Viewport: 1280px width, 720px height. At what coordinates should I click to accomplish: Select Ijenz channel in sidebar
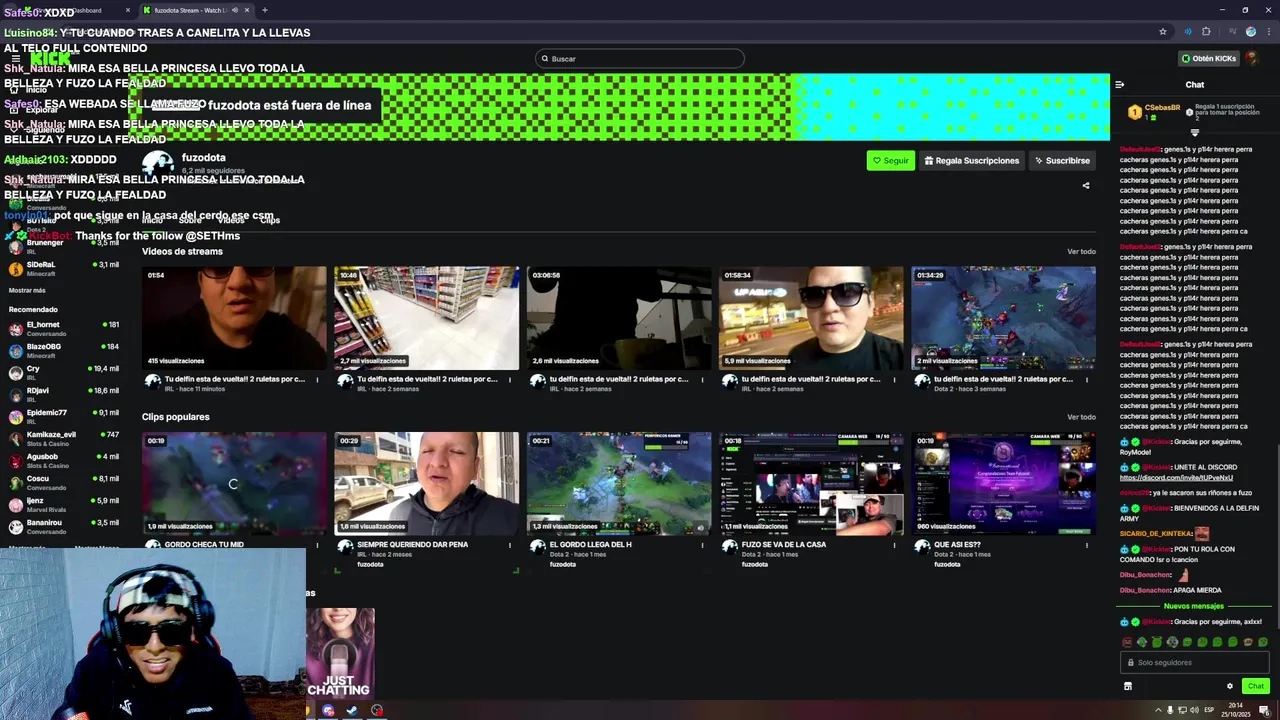(64, 505)
